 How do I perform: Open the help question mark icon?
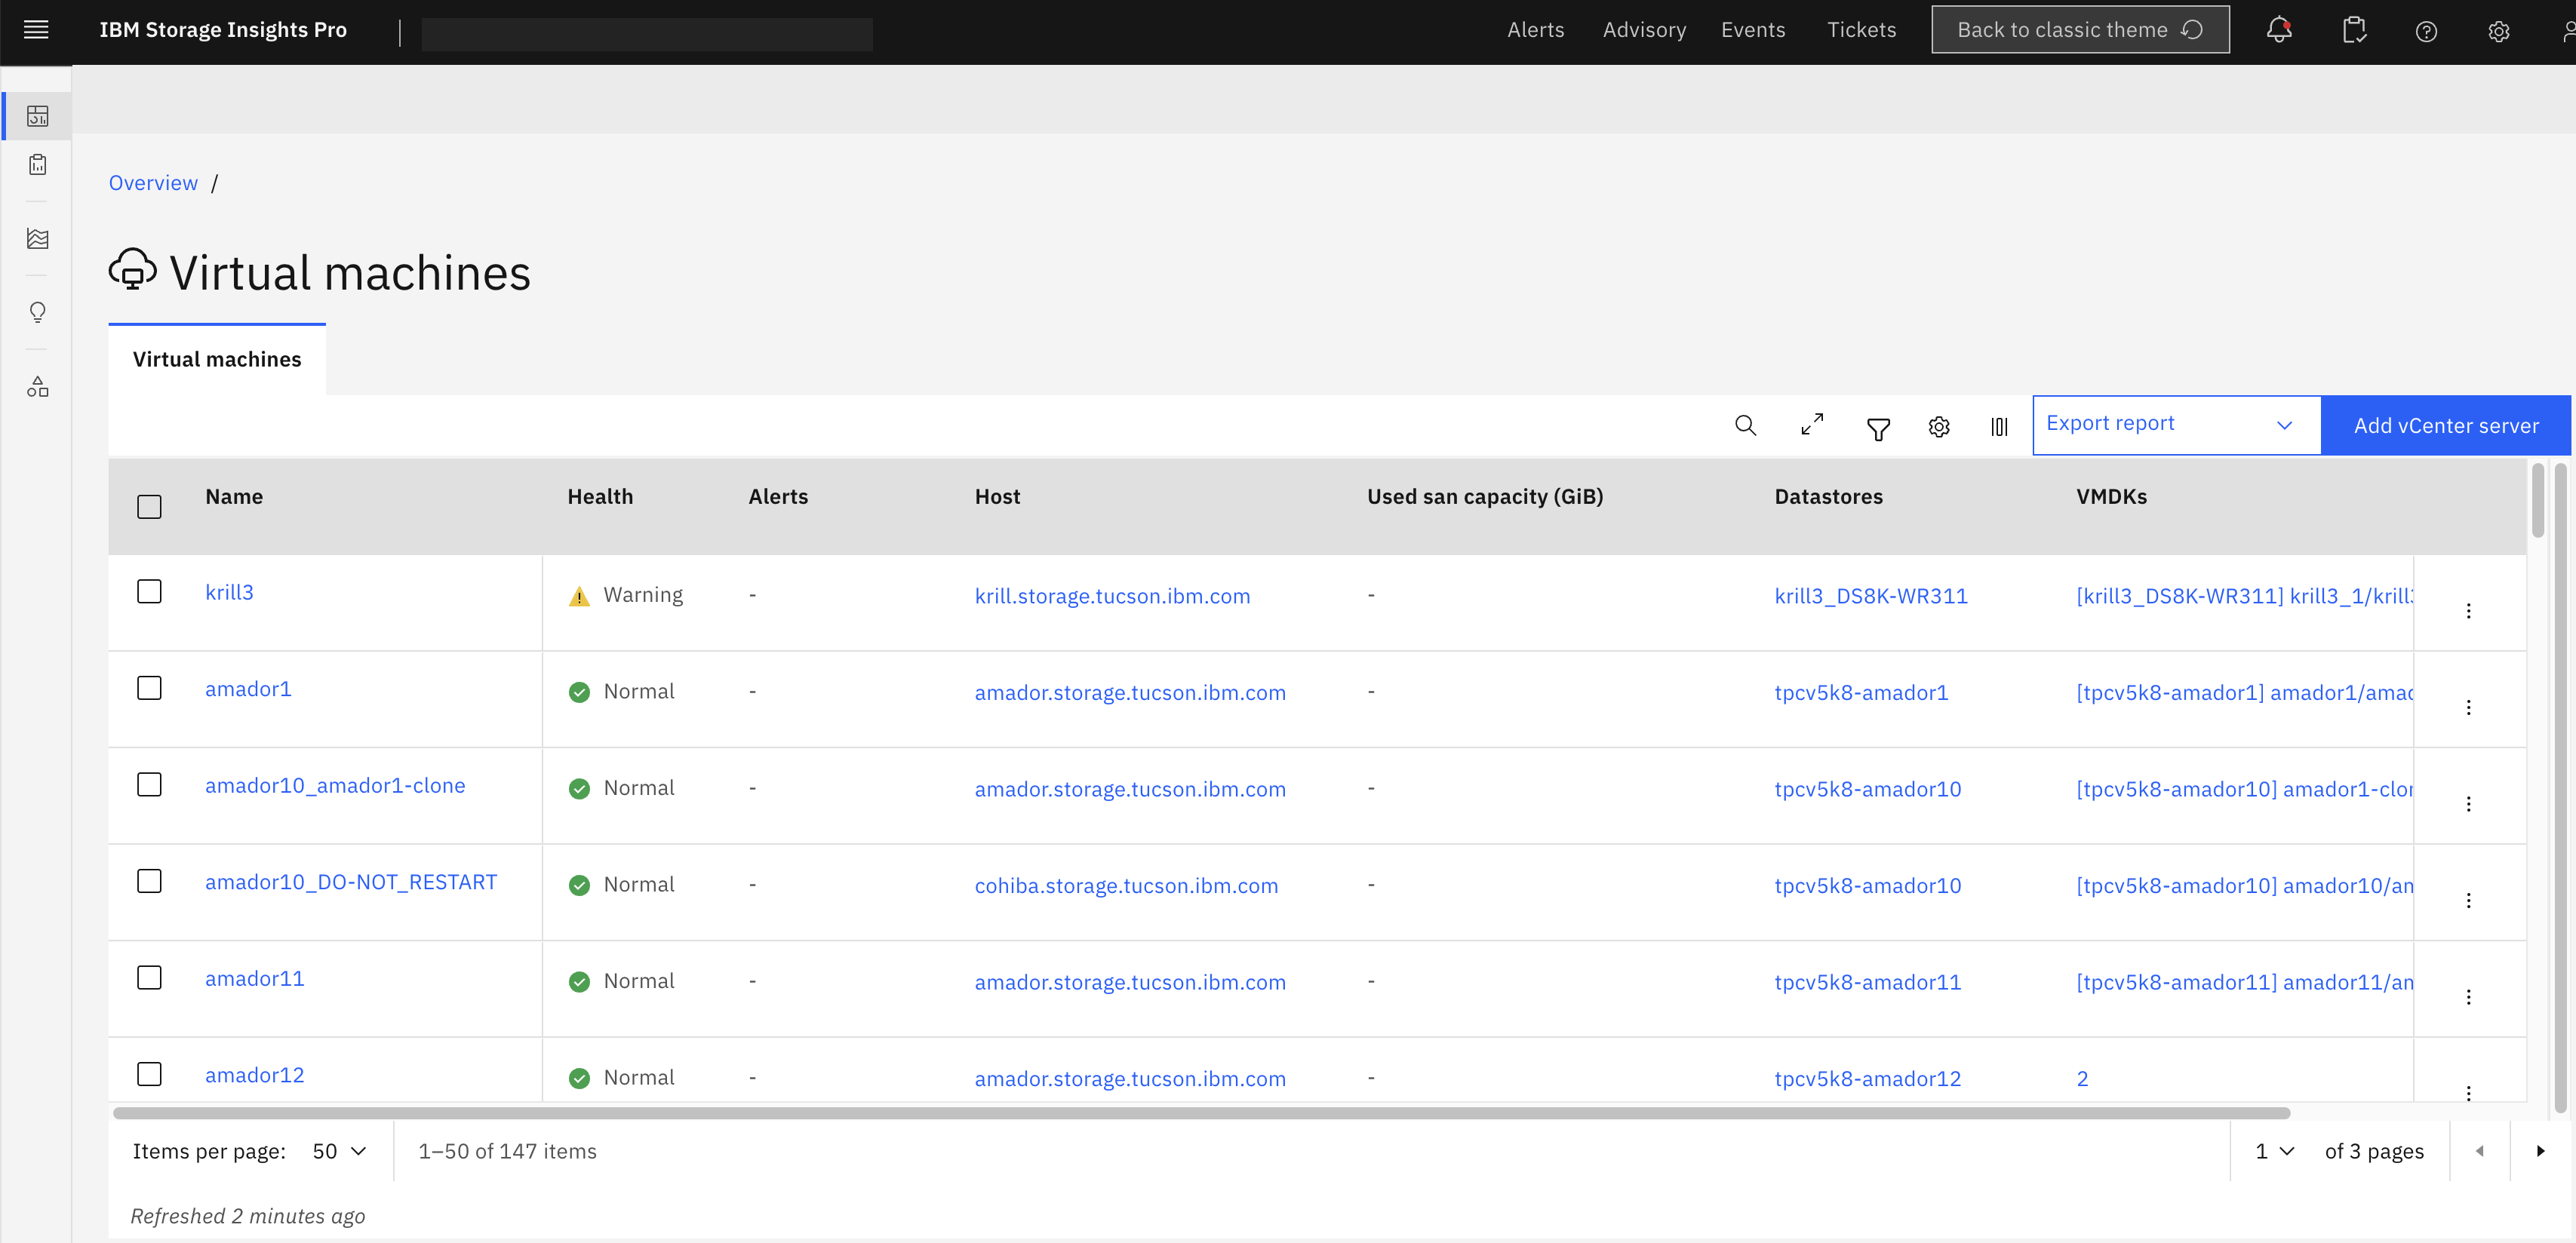[x=2426, y=31]
